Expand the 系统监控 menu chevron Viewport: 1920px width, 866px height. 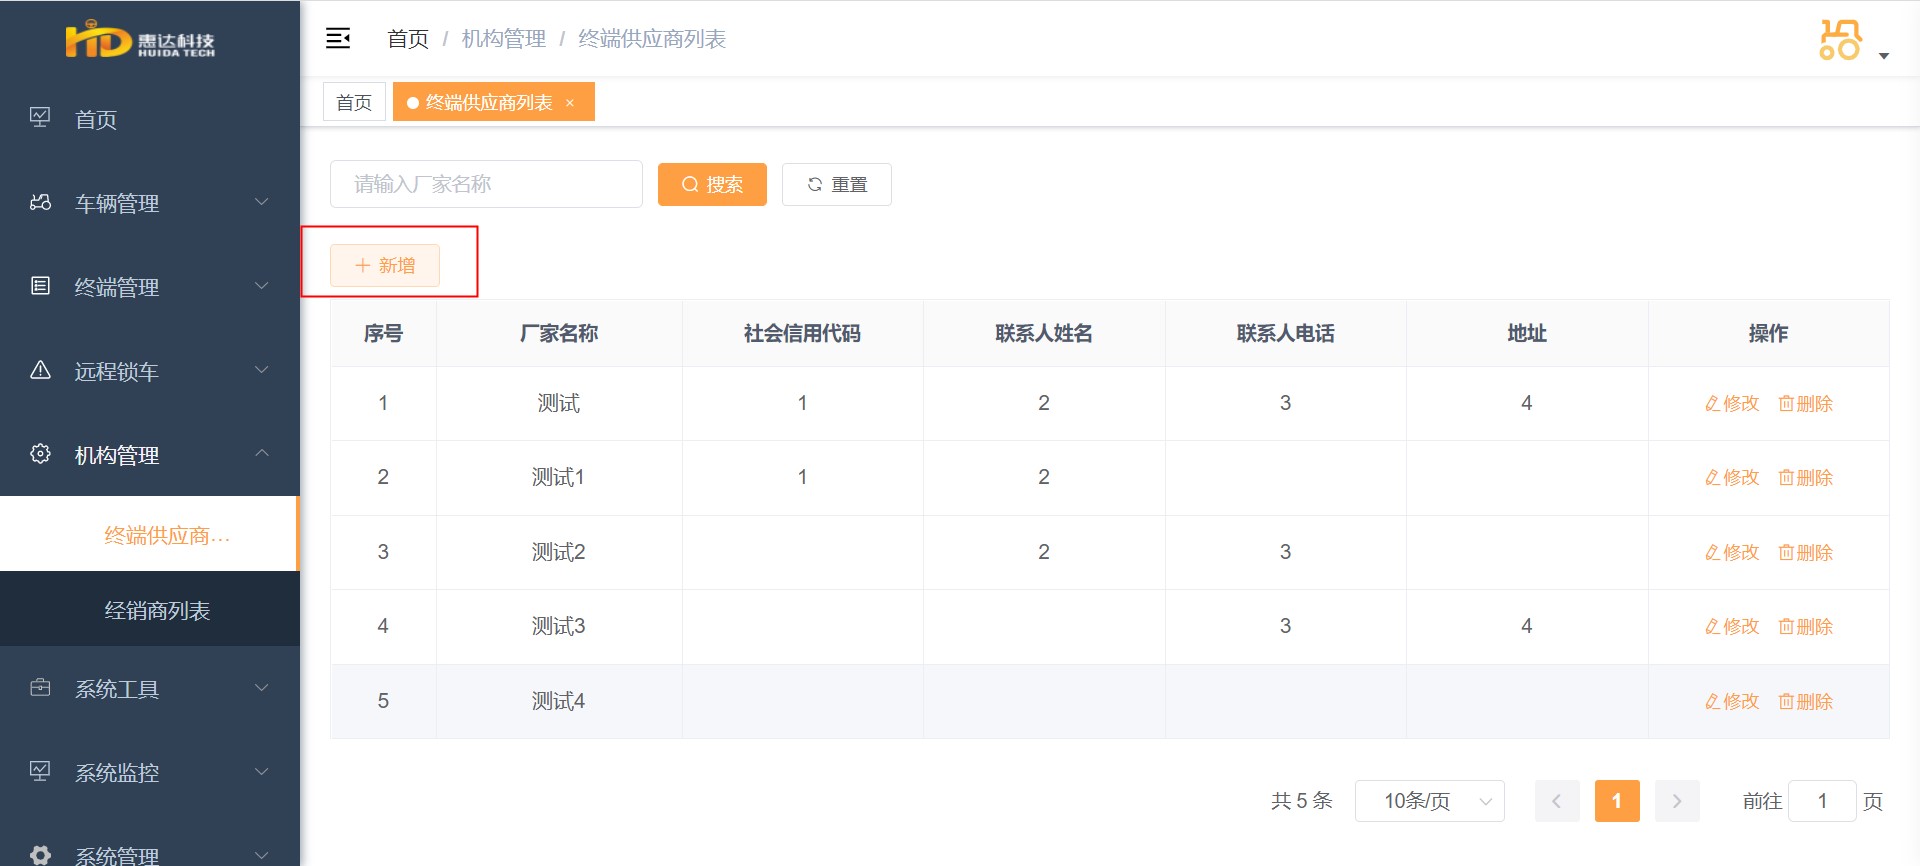click(262, 772)
